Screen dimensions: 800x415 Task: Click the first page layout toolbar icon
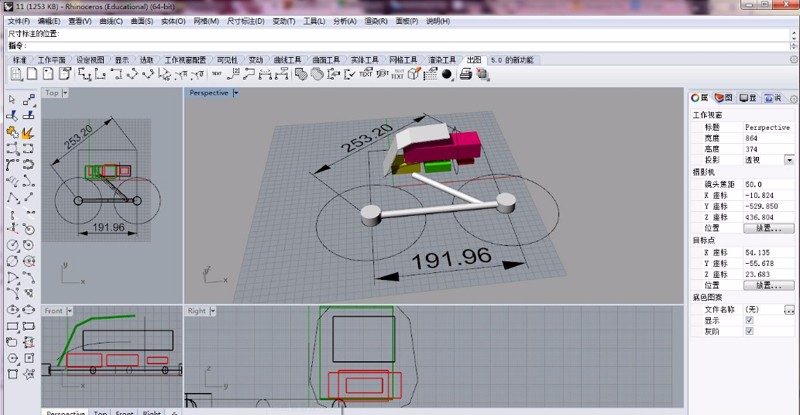pyautogui.click(x=17, y=74)
